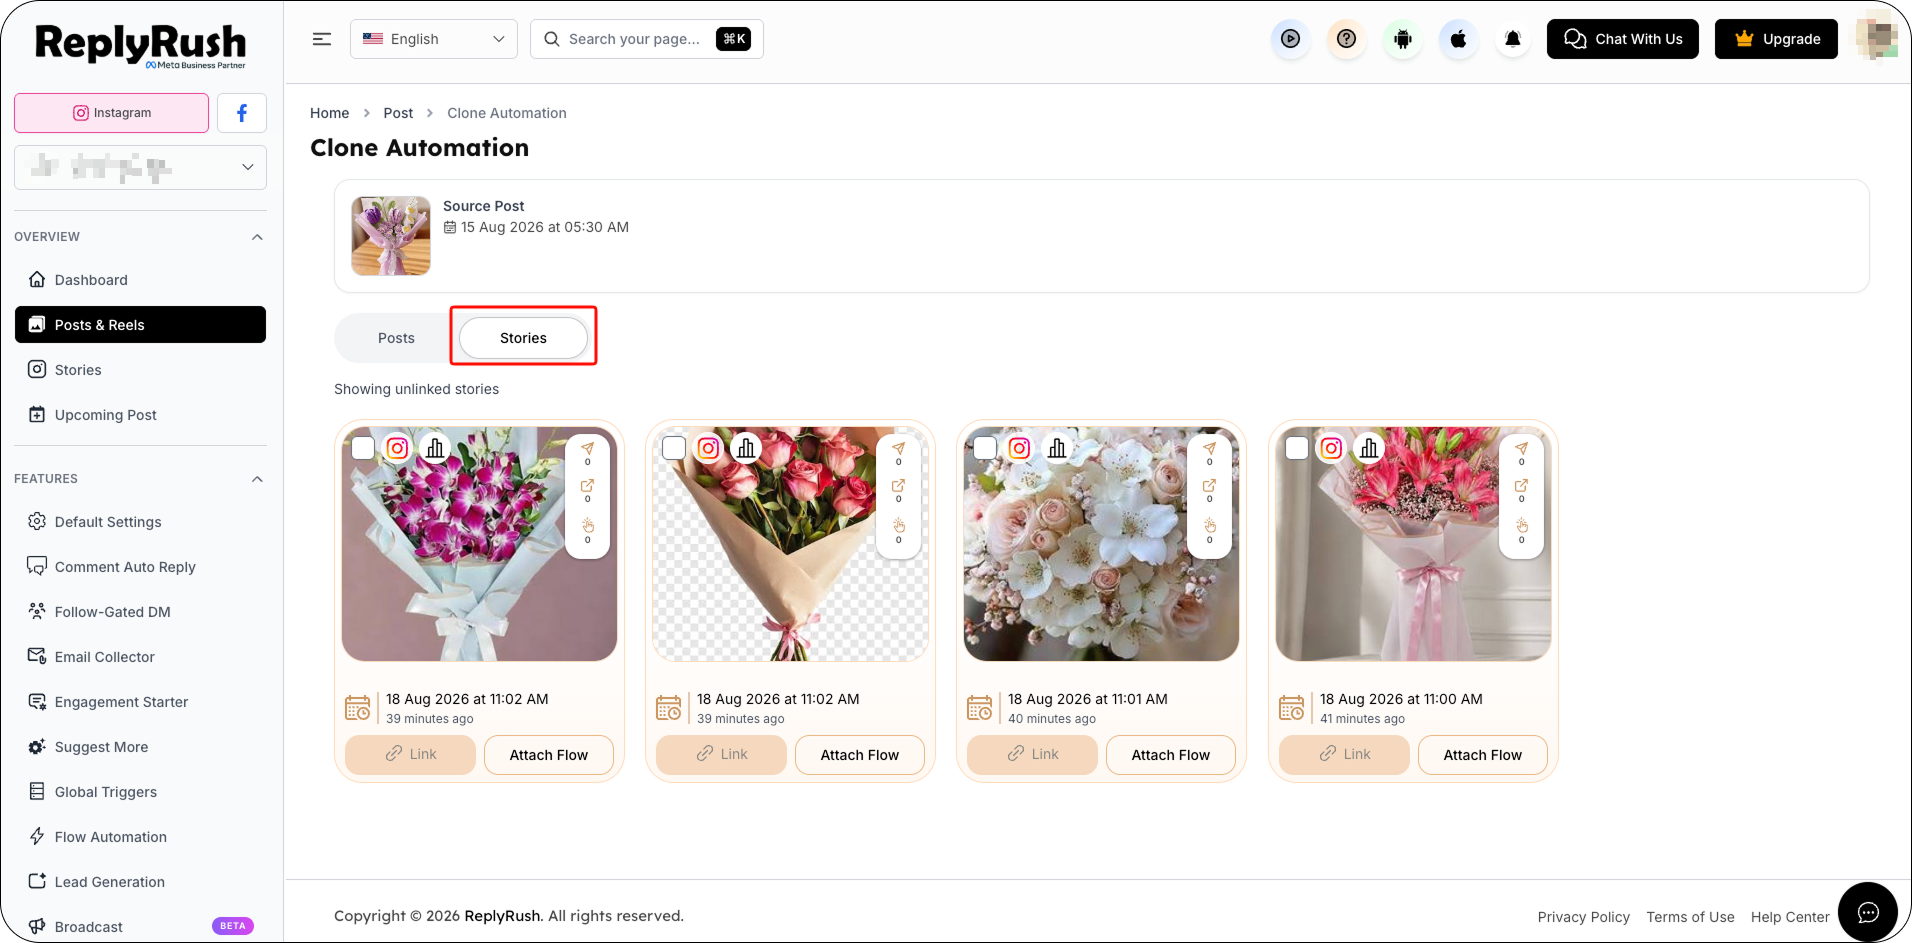Switch to the Posts tab

[x=396, y=338]
